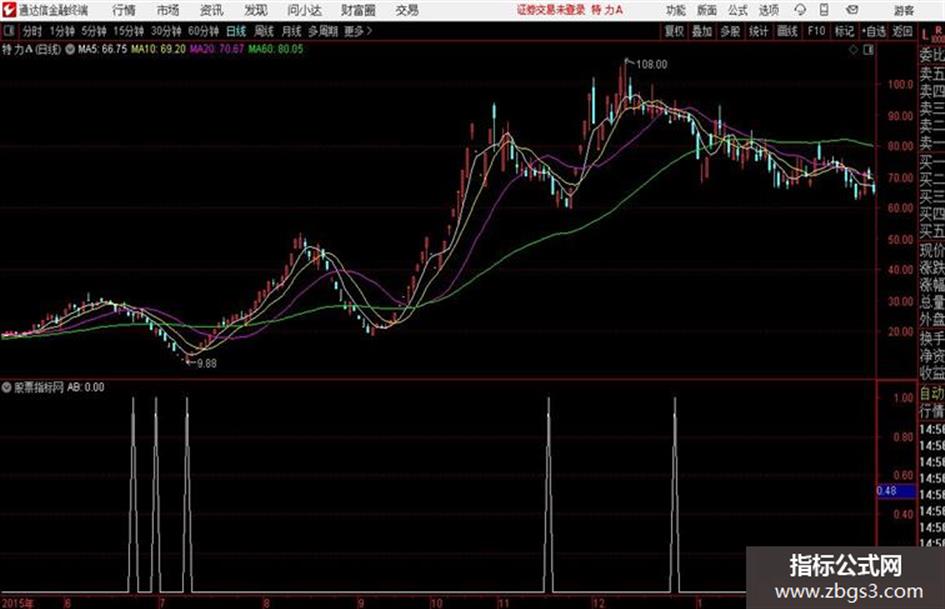Click the mobile phone icon in title bar

pyautogui.click(x=824, y=10)
